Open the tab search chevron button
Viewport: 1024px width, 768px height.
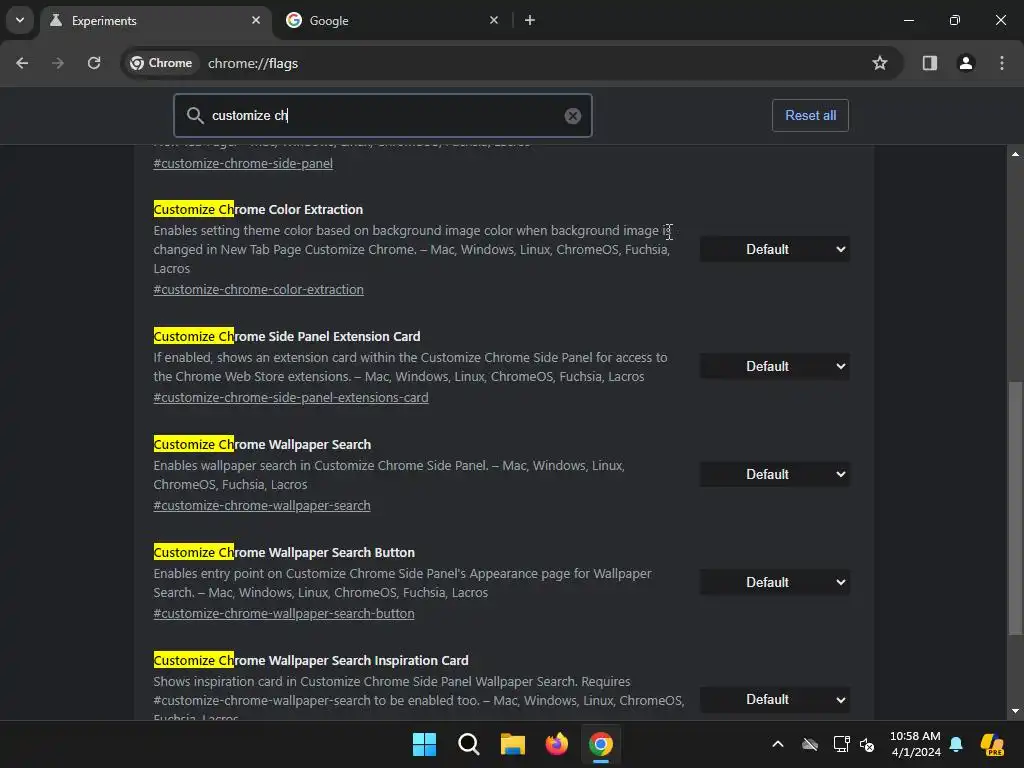click(x=20, y=20)
